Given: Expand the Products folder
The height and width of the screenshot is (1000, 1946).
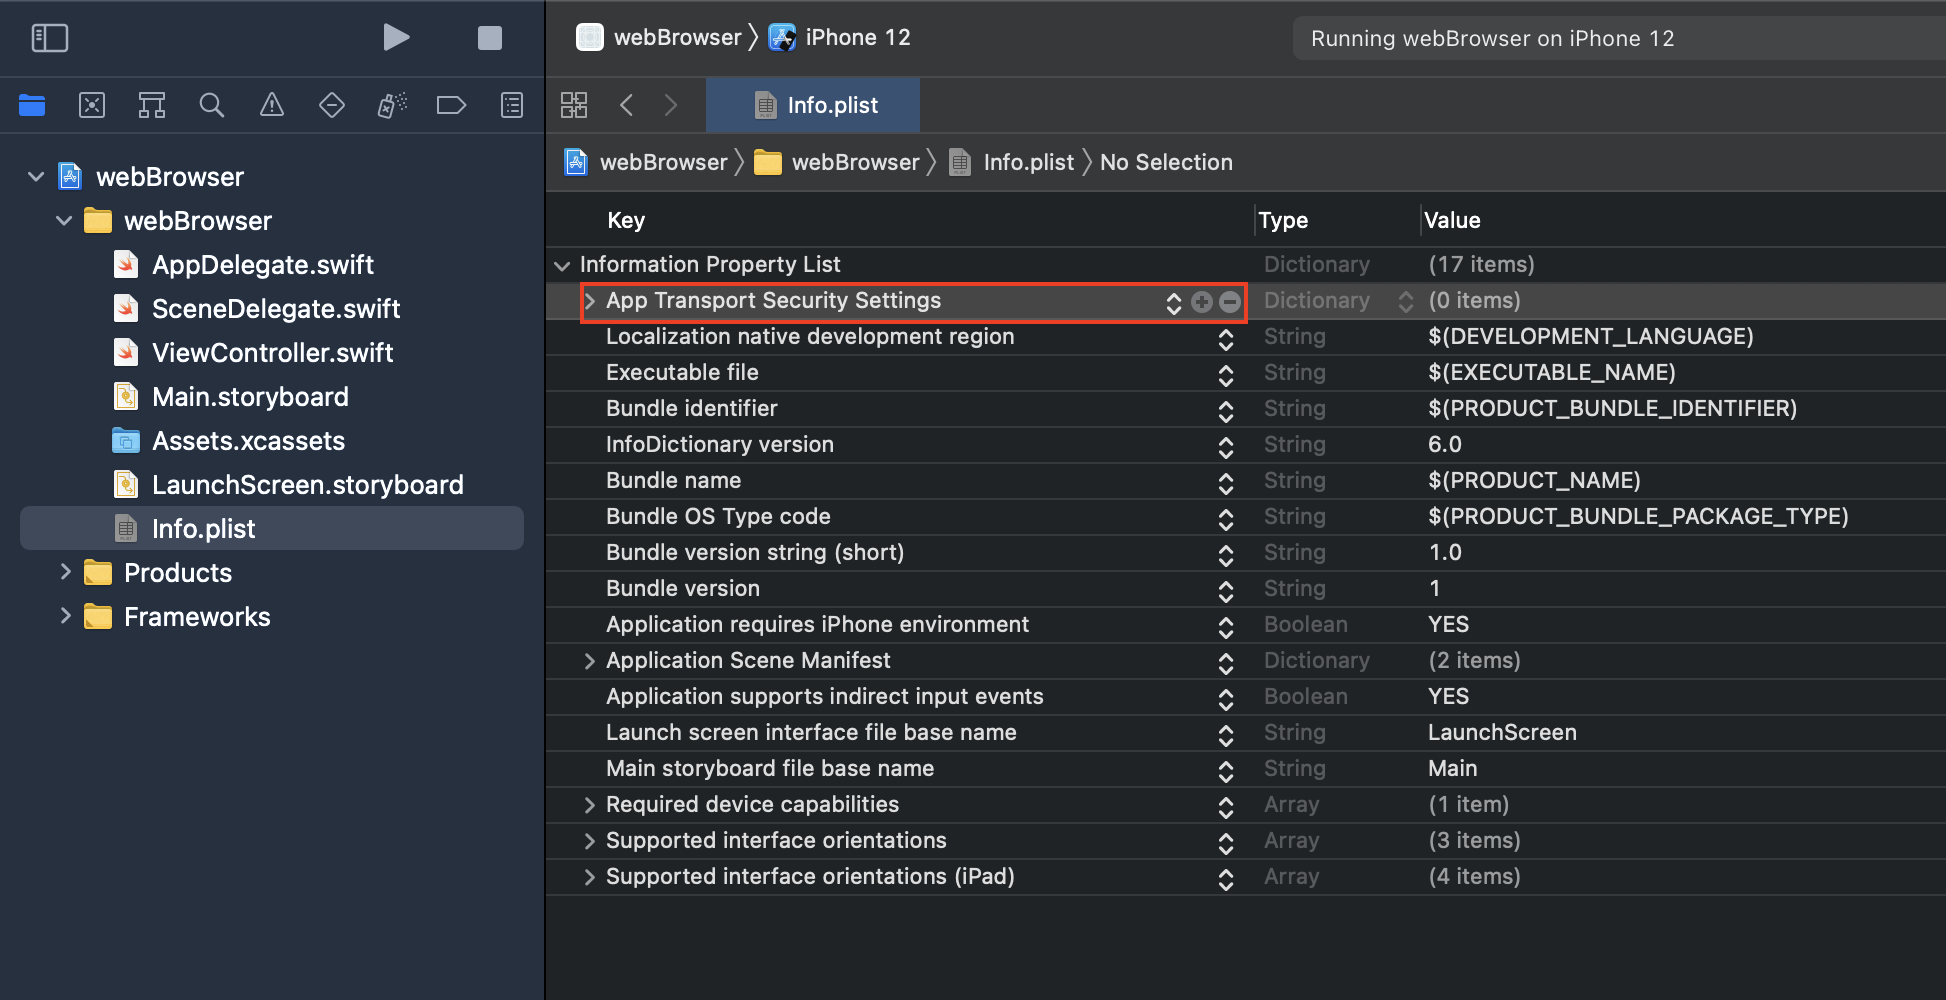Looking at the screenshot, I should point(65,572).
